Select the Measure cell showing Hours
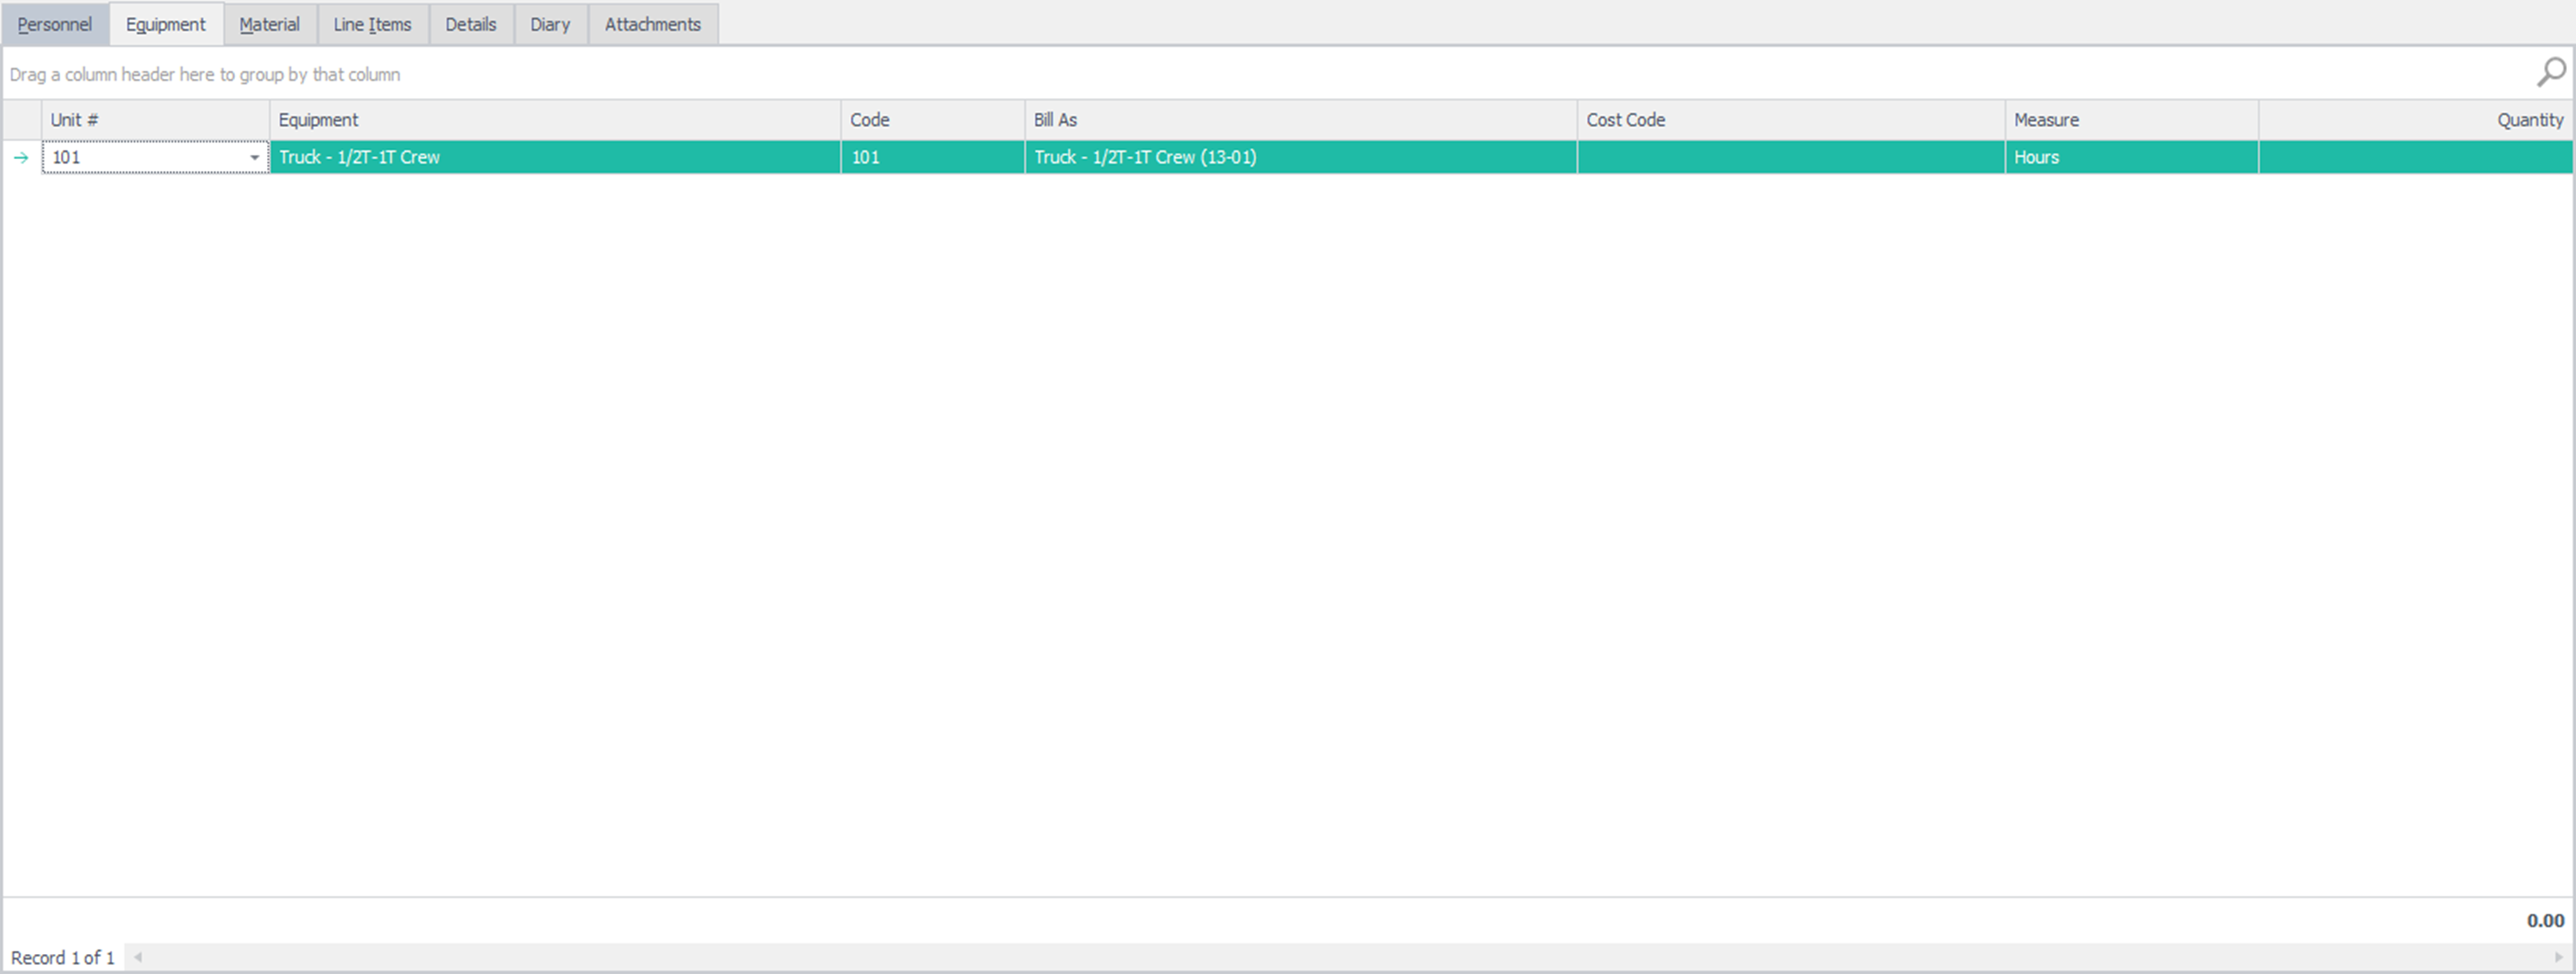The height and width of the screenshot is (974, 2576). [x=2132, y=157]
